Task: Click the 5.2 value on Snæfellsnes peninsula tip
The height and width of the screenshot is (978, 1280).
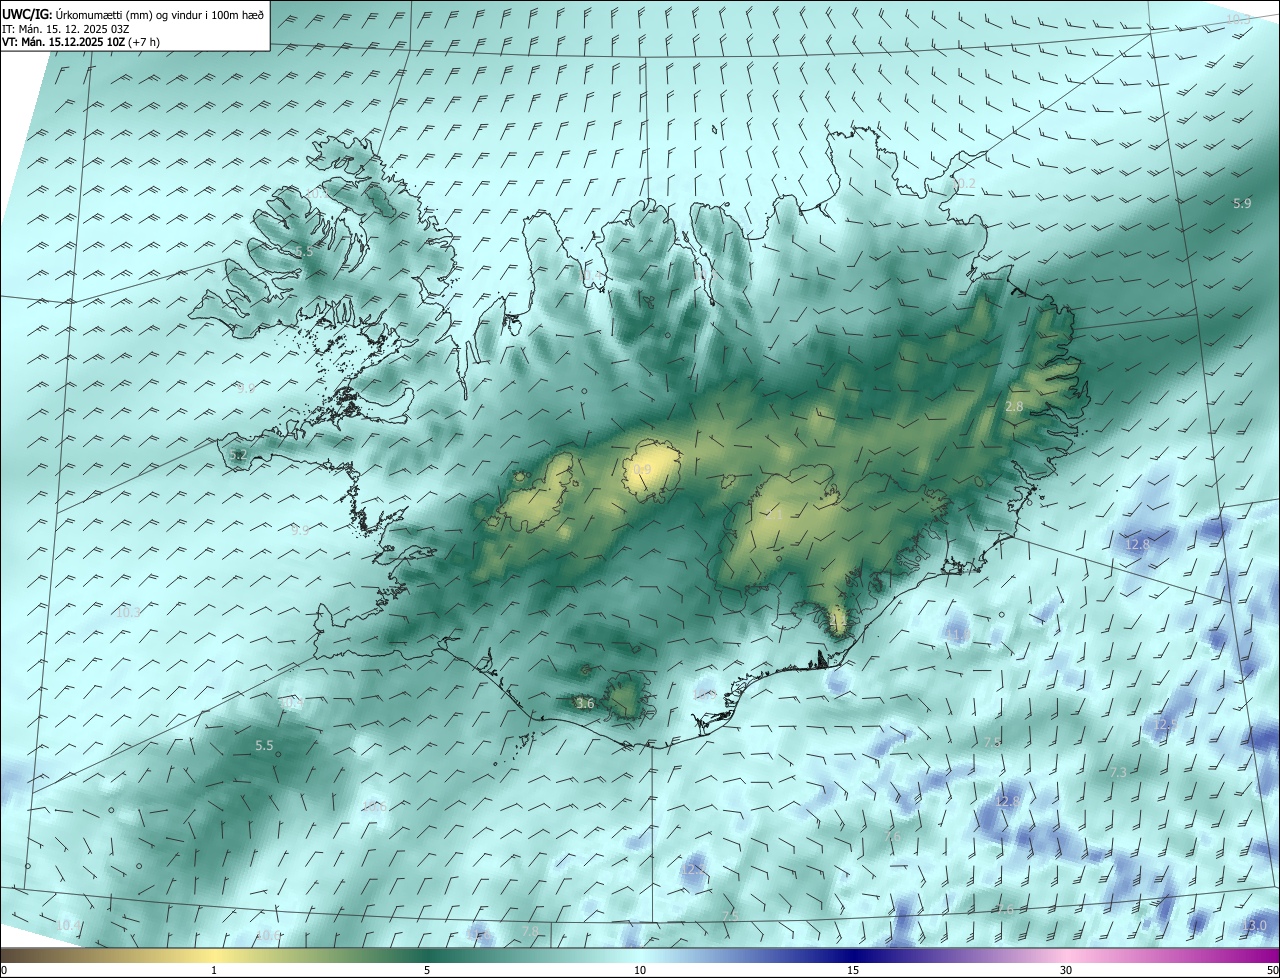Action: click(237, 454)
